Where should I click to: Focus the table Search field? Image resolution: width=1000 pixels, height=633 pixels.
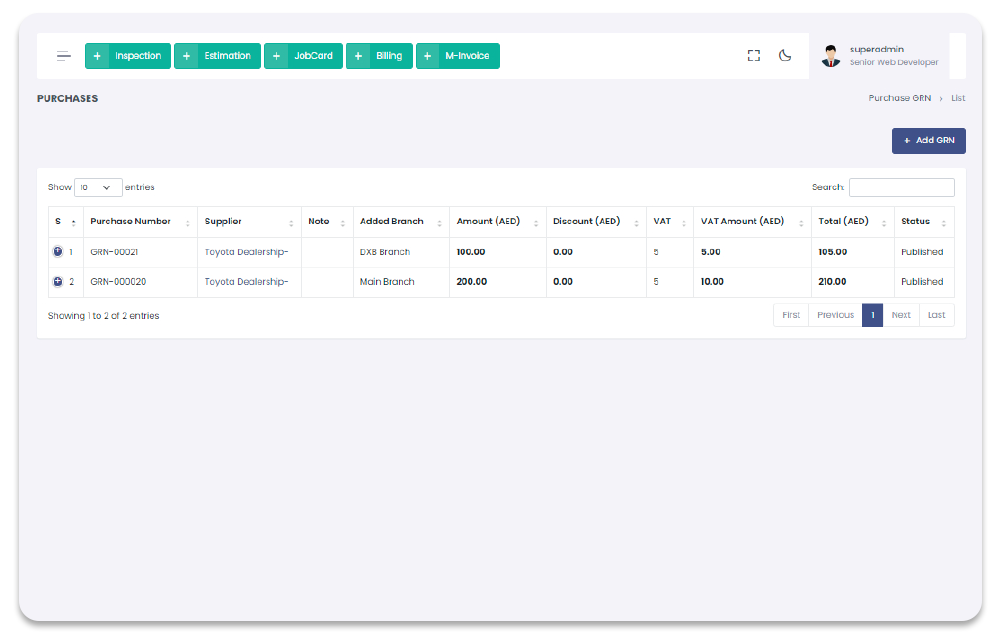pyautogui.click(x=901, y=187)
